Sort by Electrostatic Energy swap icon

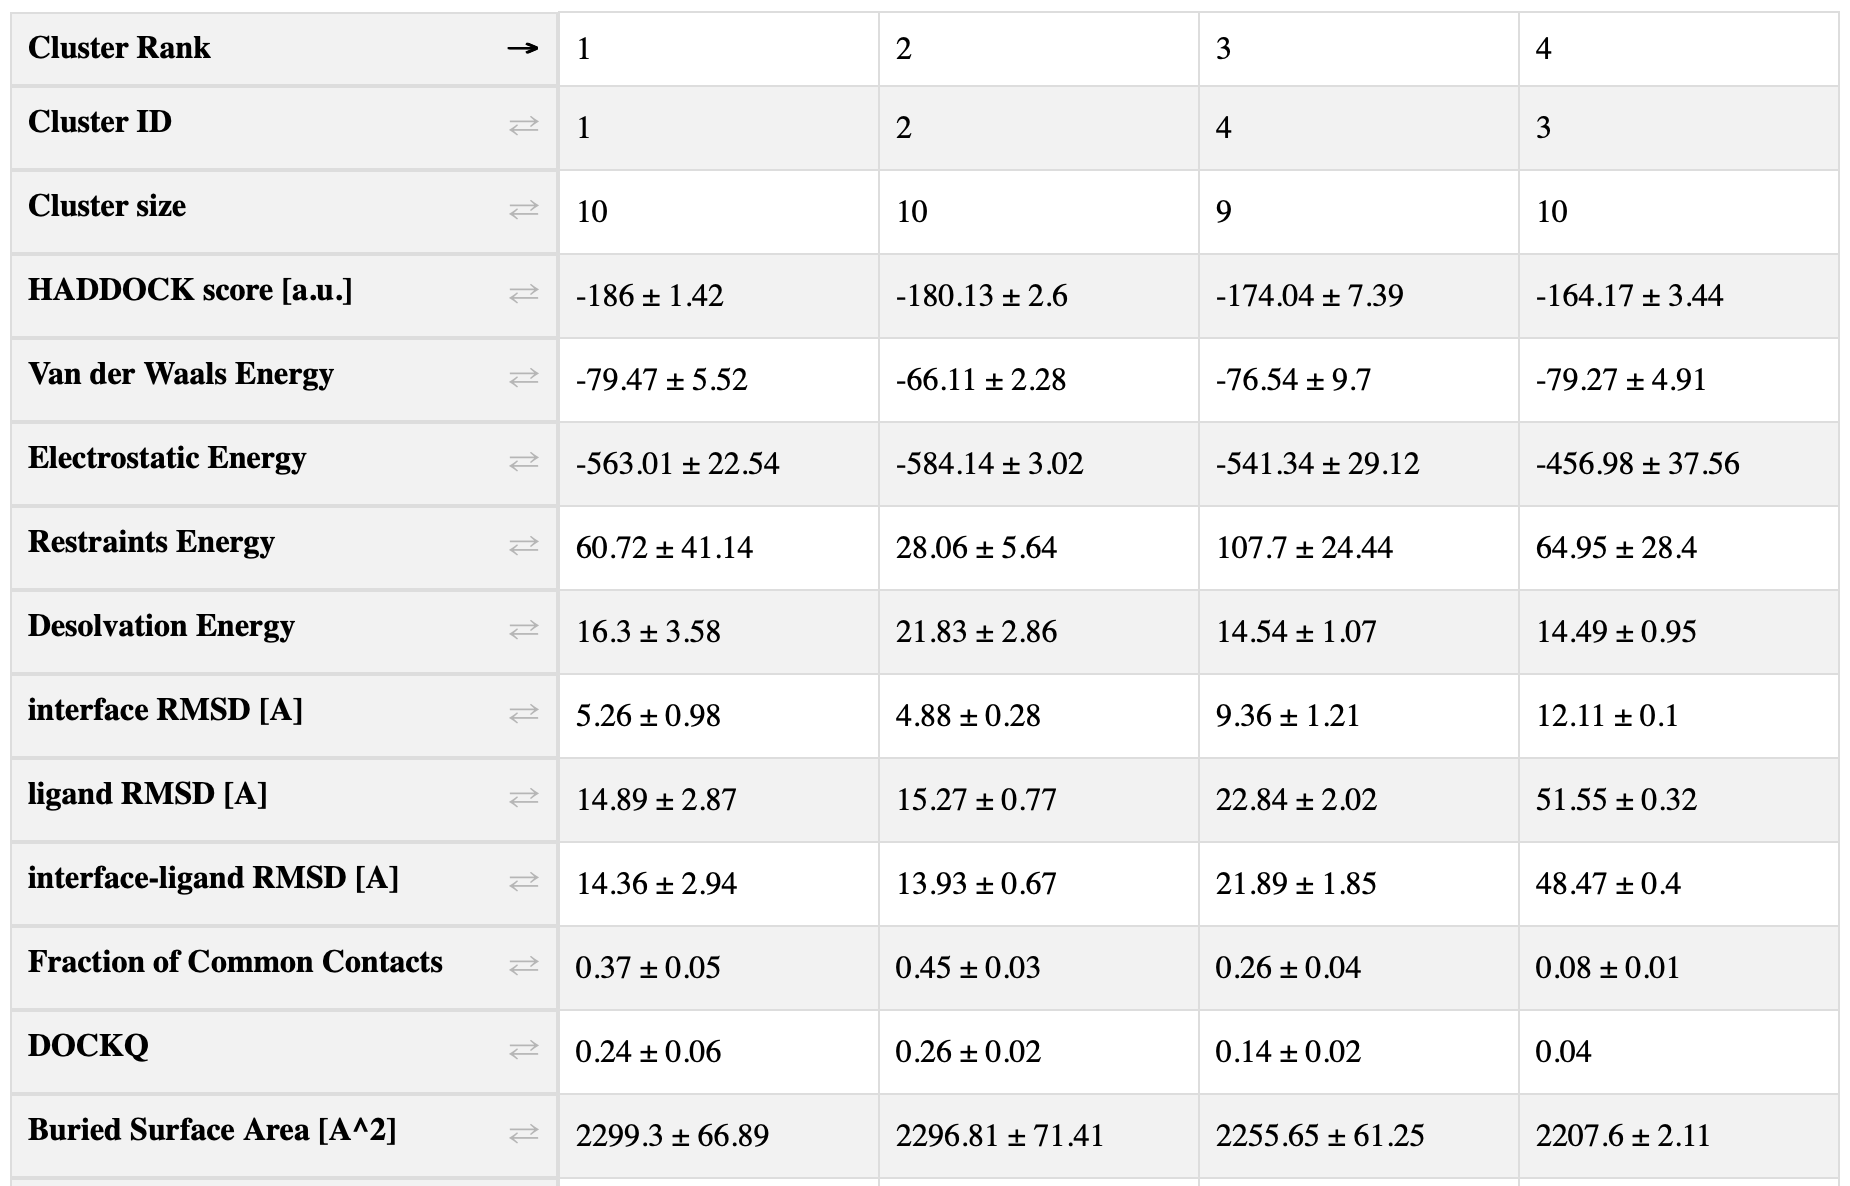point(523,462)
